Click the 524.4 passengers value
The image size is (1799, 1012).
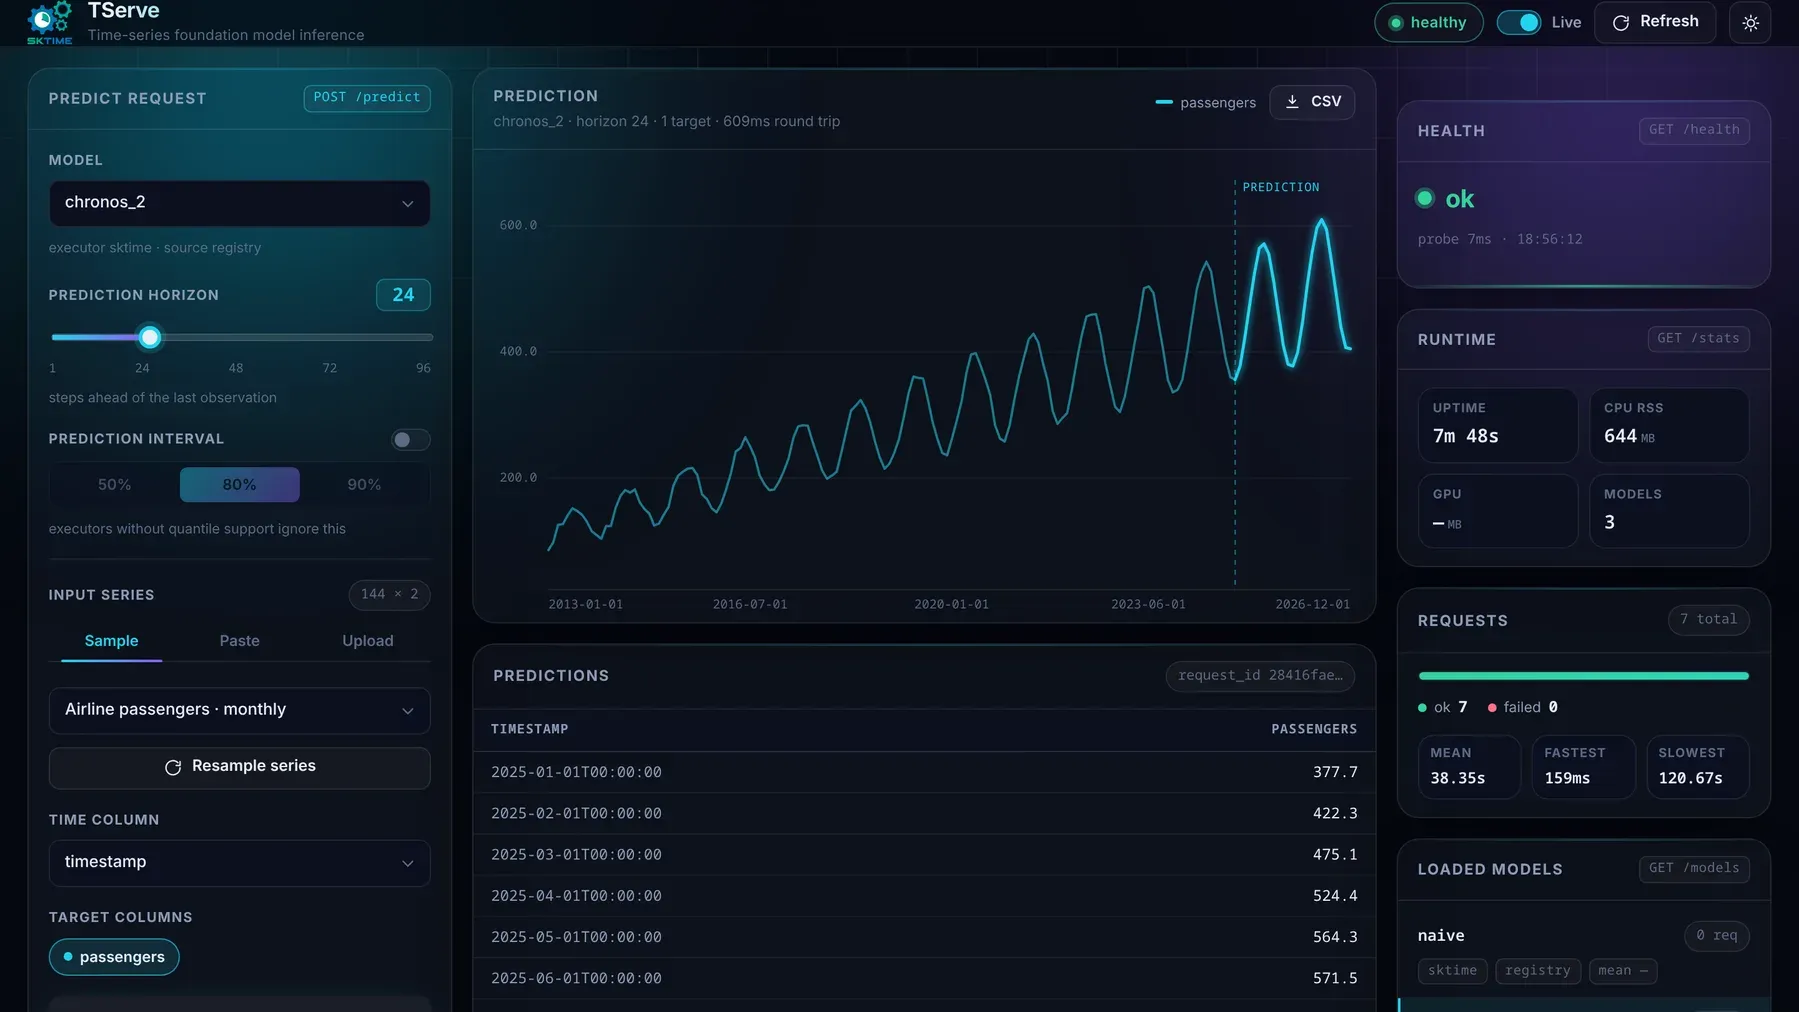coord(1335,896)
